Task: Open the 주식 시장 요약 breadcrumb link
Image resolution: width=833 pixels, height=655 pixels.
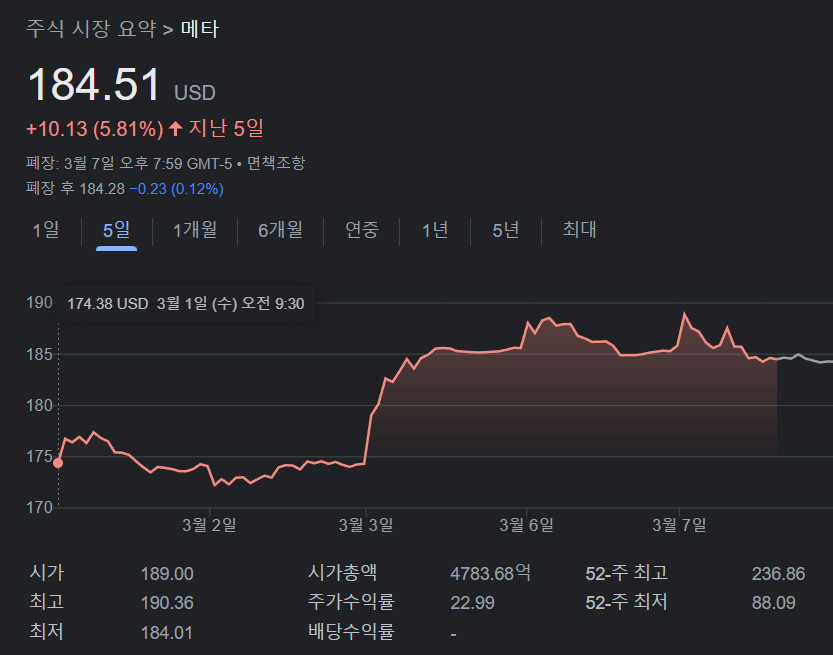Action: click(91, 29)
